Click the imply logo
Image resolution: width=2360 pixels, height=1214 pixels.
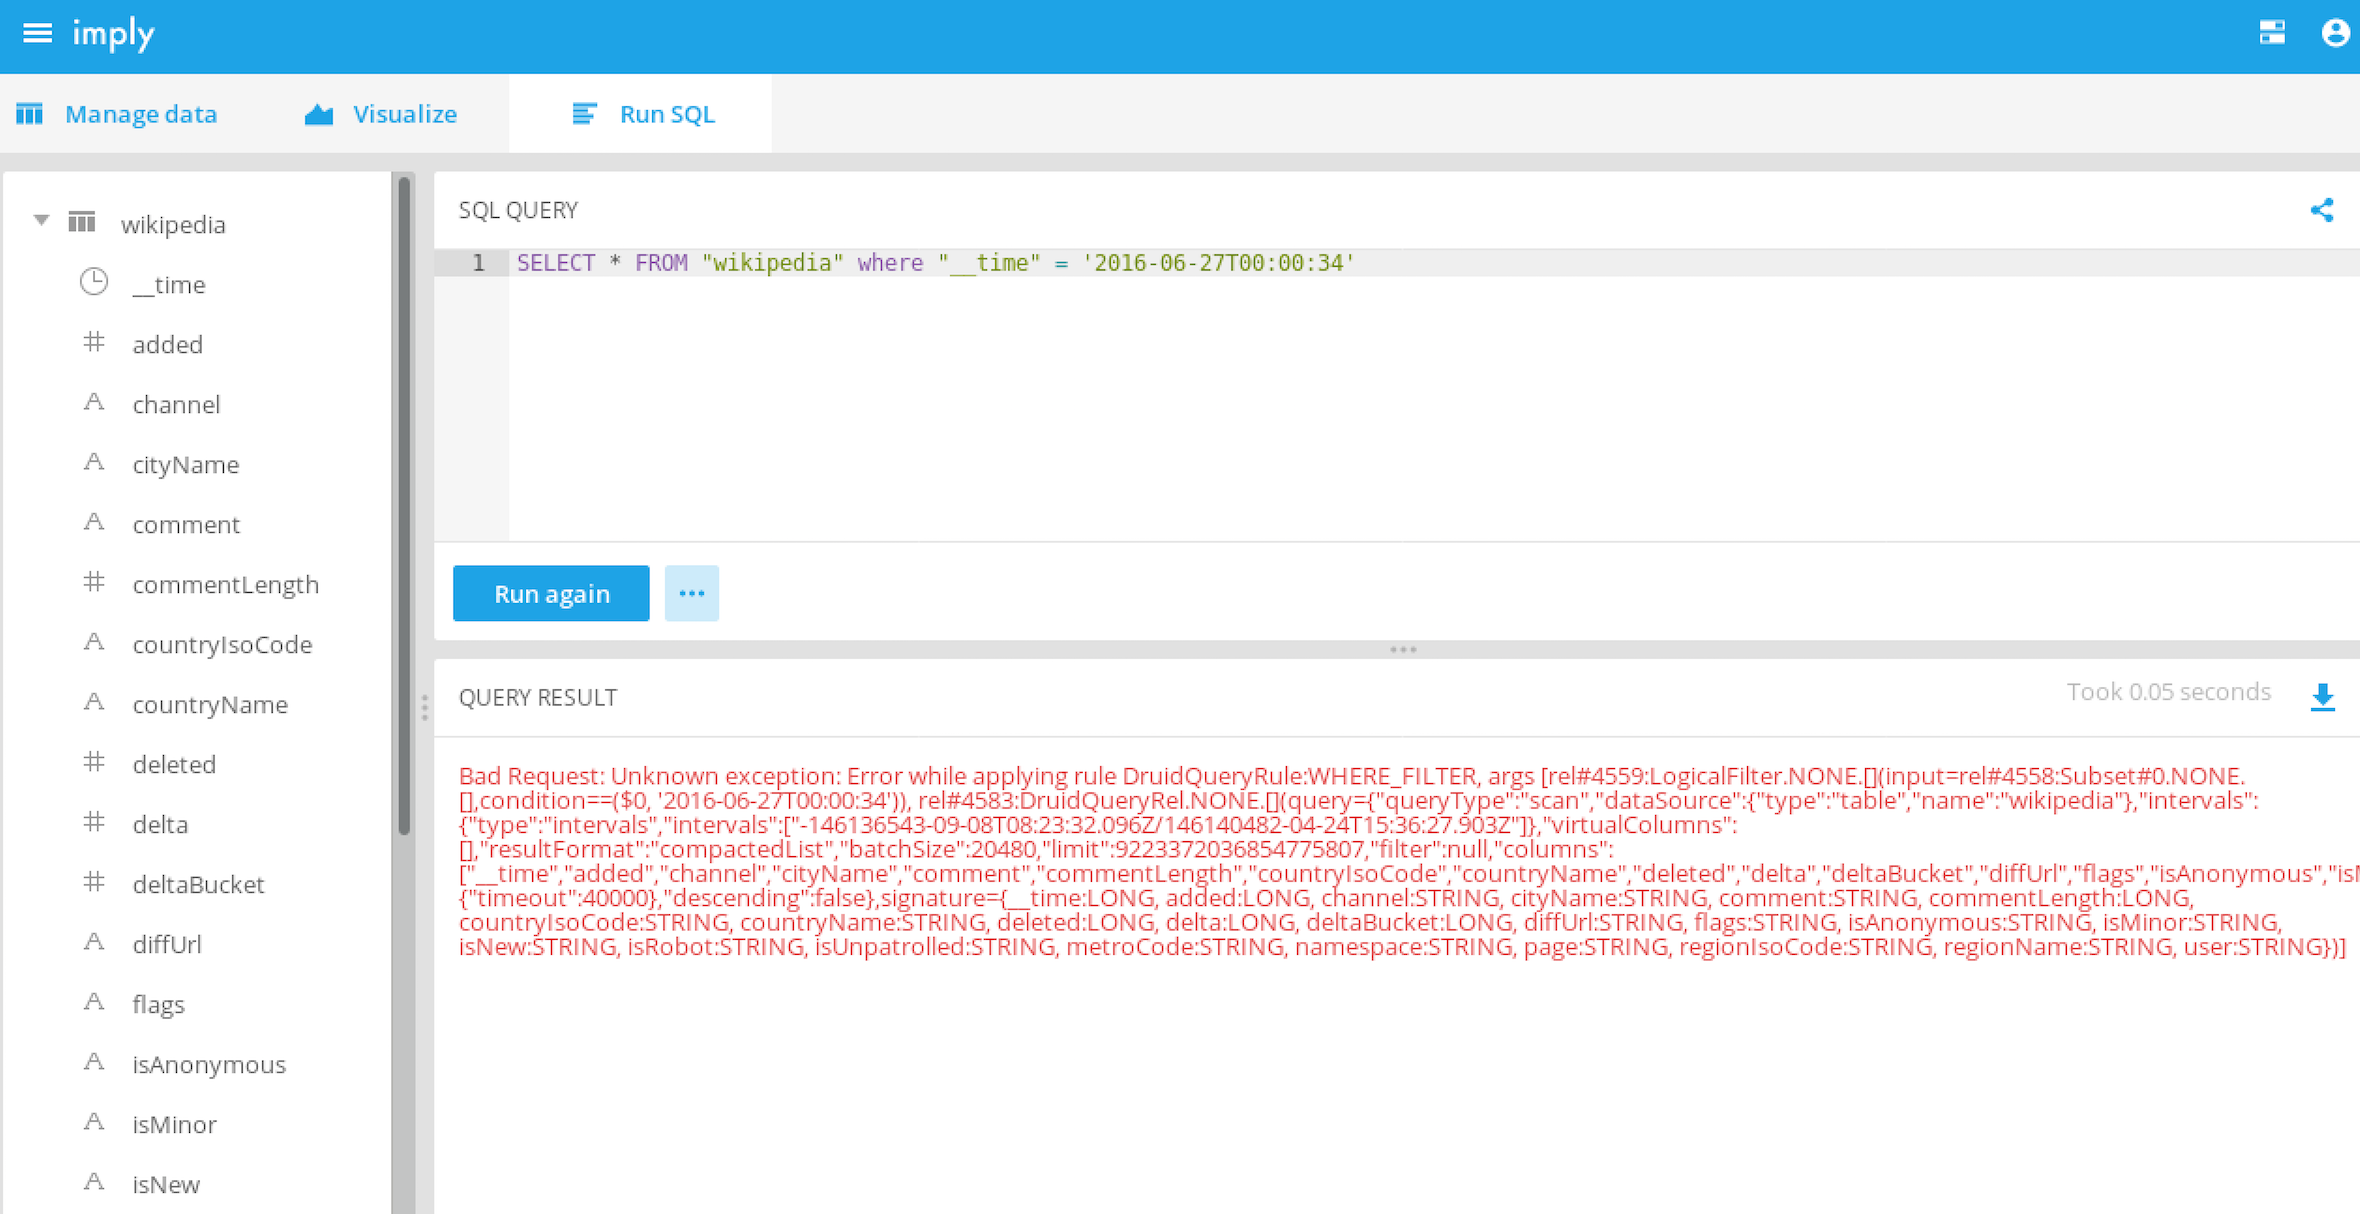pyautogui.click(x=113, y=34)
